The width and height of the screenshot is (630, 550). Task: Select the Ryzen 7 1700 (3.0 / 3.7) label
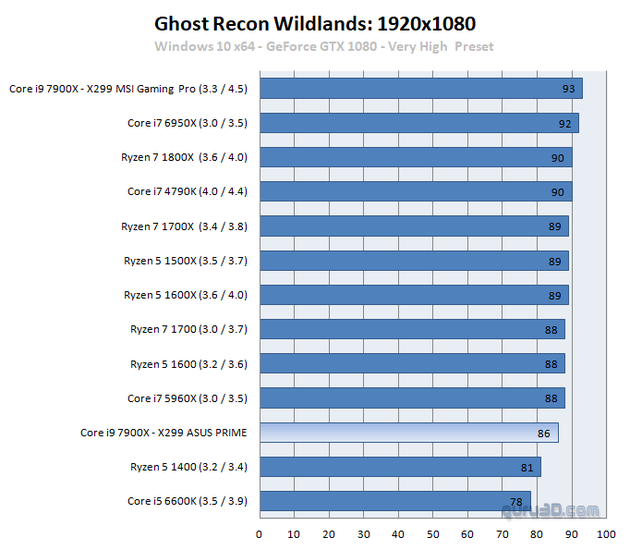click(x=189, y=329)
